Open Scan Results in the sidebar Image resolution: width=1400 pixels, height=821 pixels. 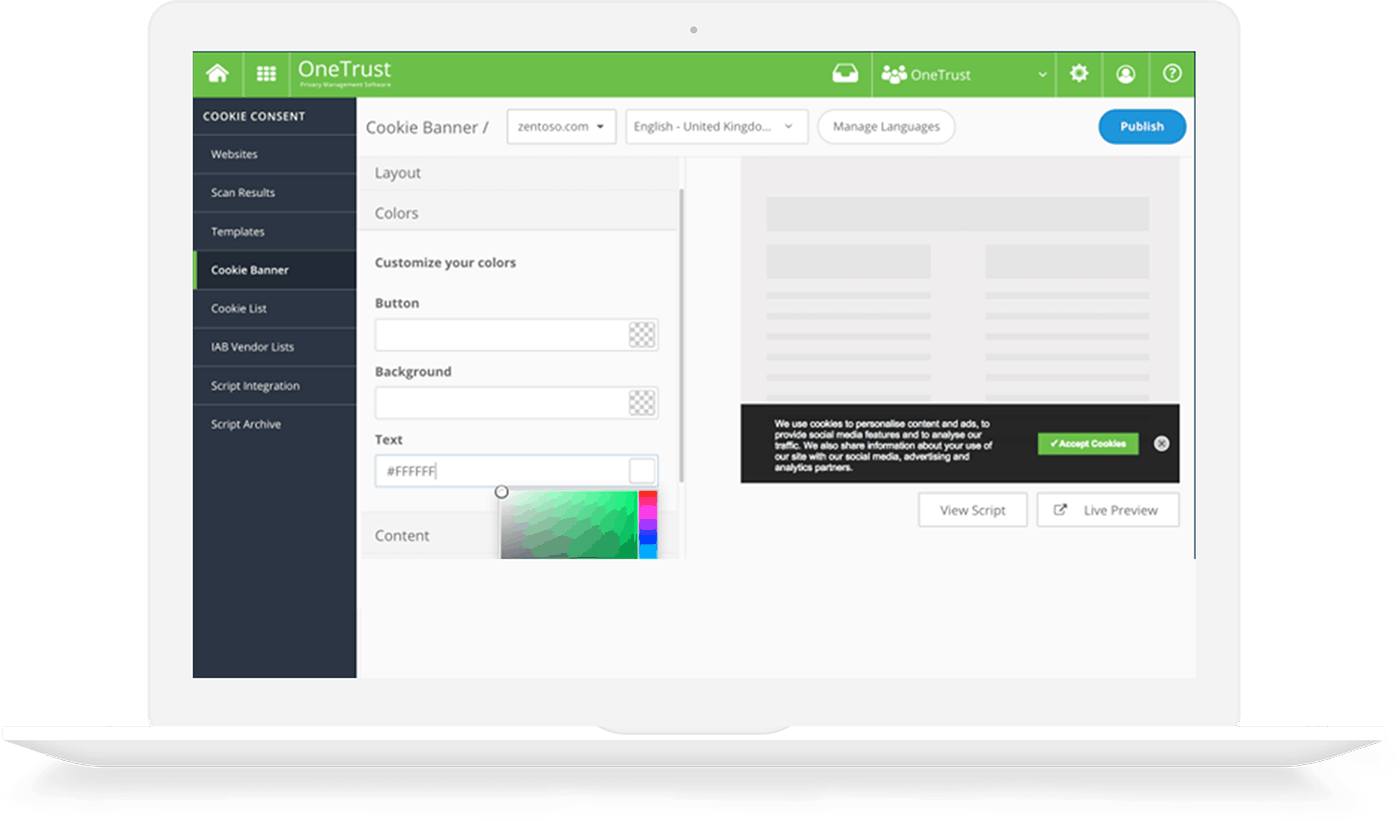(274, 192)
